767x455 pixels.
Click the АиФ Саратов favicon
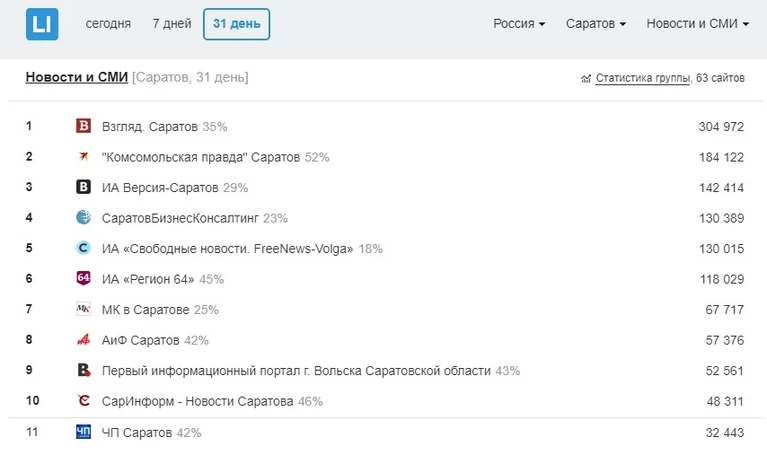tap(84, 340)
